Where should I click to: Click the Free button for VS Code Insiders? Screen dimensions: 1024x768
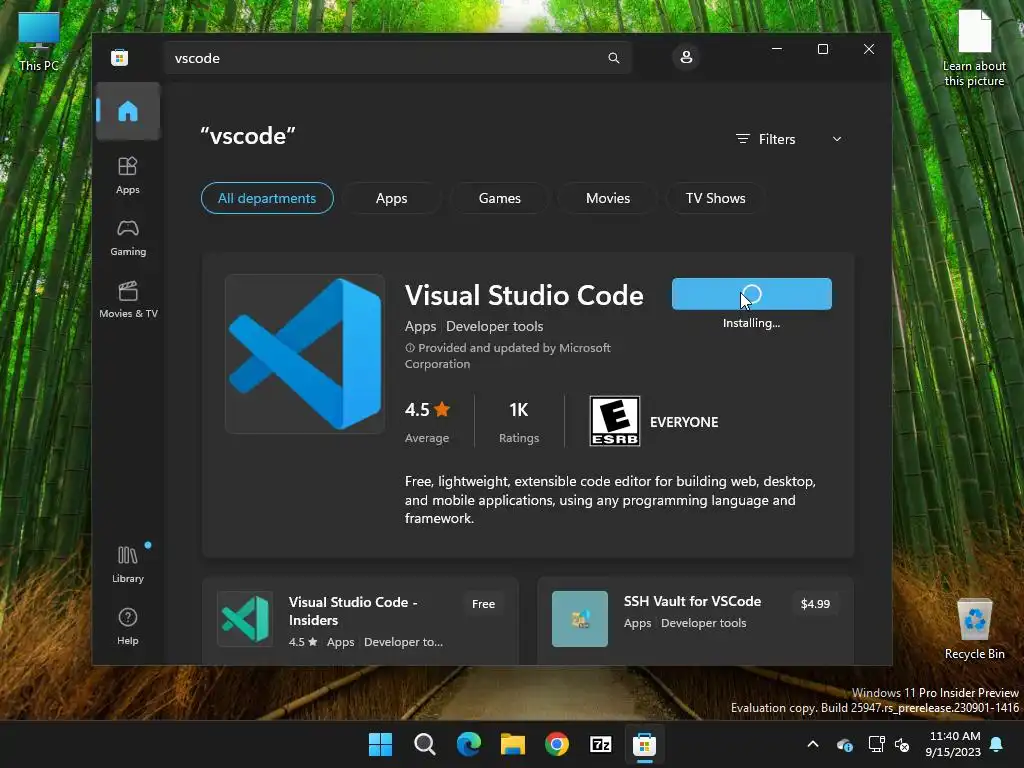pos(483,604)
